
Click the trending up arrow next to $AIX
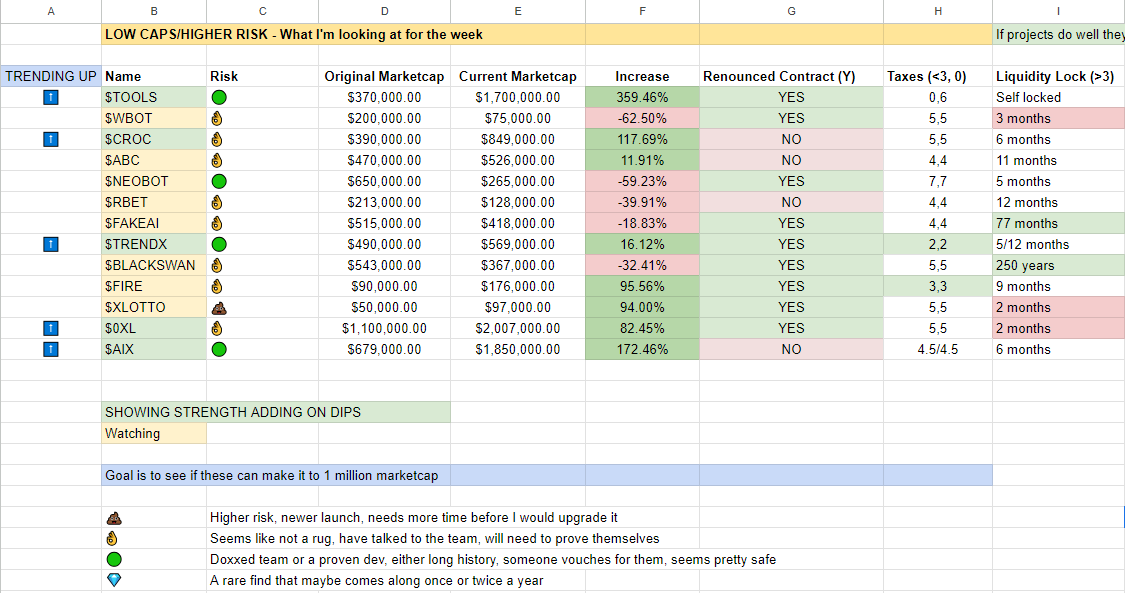tap(50, 349)
